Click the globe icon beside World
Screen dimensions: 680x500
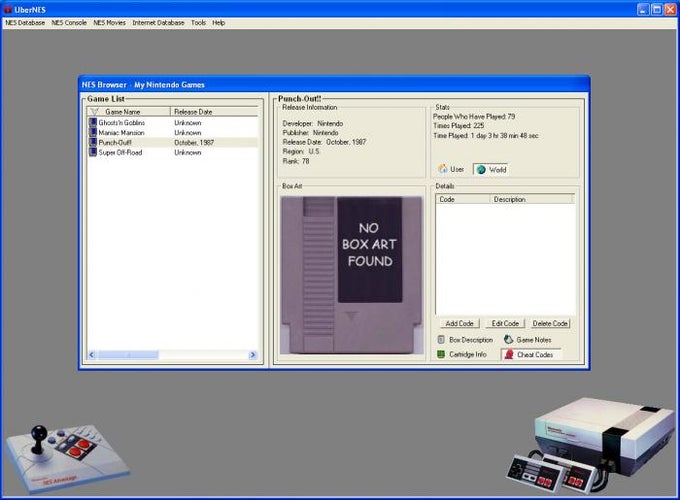coord(481,170)
